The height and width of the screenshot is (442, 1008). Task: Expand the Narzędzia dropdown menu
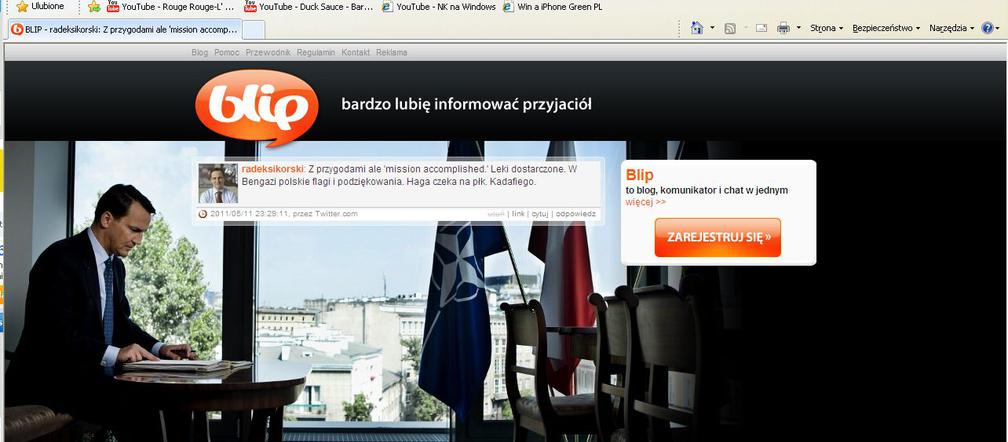[951, 28]
